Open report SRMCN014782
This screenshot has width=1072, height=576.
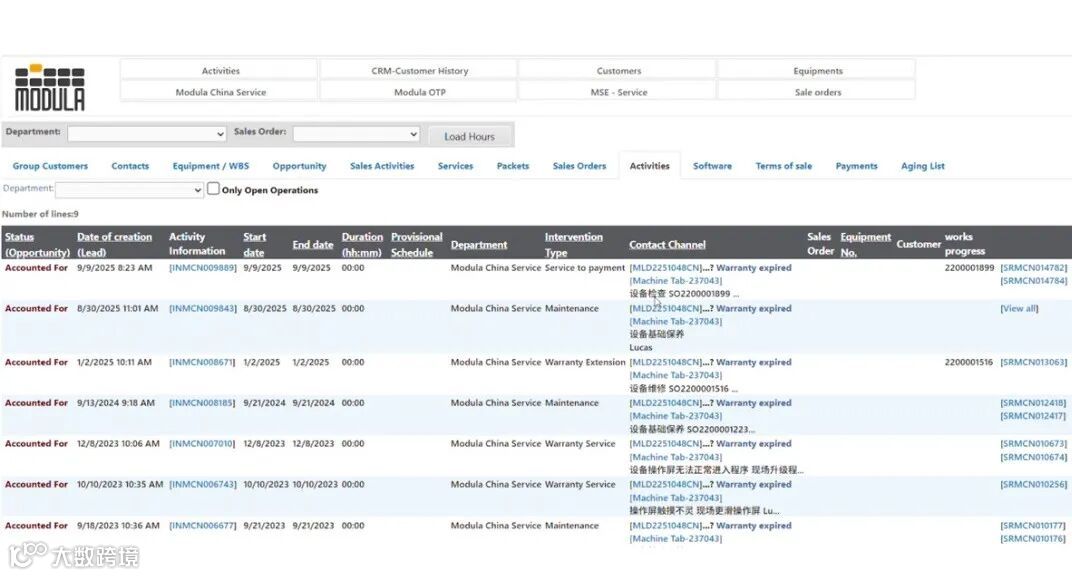click(x=1033, y=268)
